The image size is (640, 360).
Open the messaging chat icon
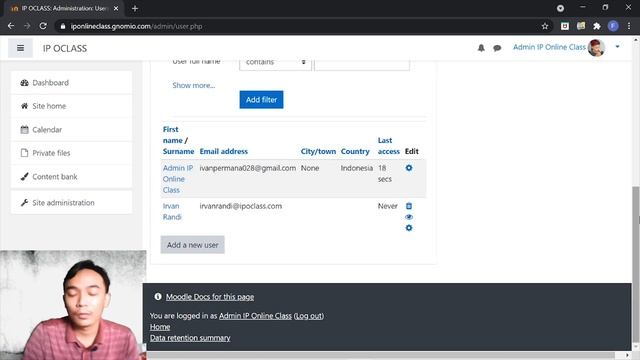click(497, 48)
